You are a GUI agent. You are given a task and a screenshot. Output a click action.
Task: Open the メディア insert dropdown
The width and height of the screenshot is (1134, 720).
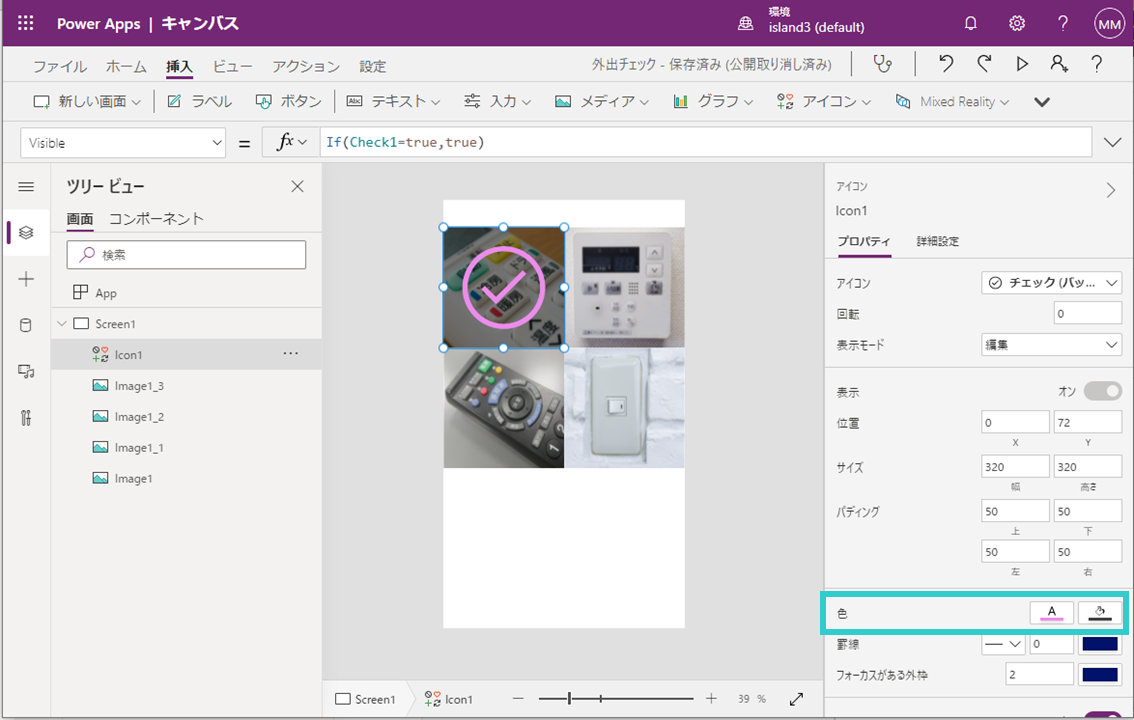pos(602,101)
